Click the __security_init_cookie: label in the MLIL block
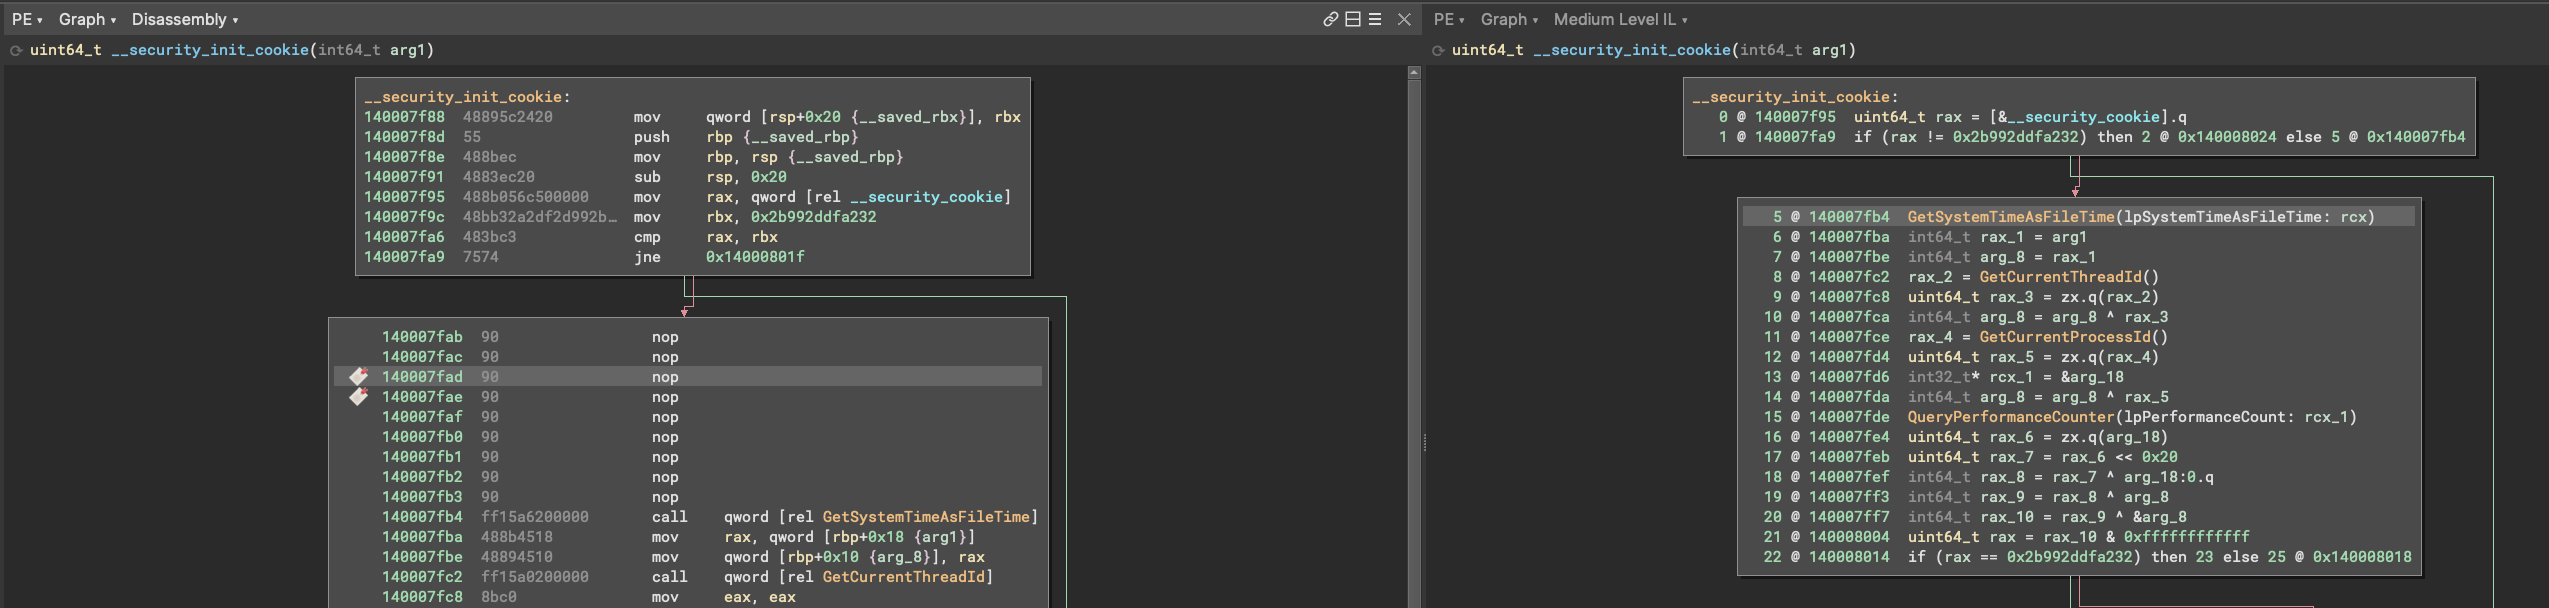 coord(1795,97)
